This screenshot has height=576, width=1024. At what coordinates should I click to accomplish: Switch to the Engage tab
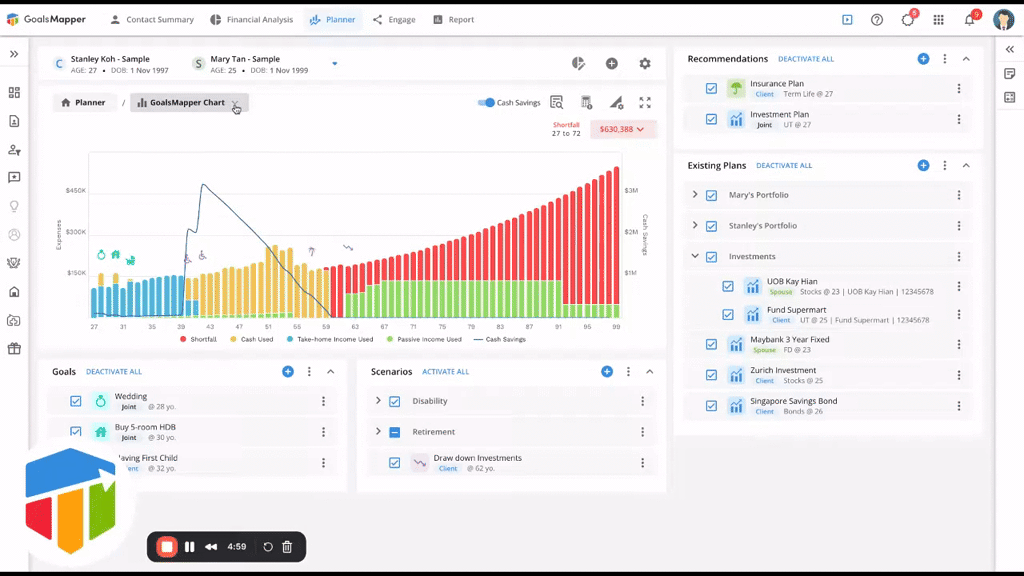pos(394,20)
